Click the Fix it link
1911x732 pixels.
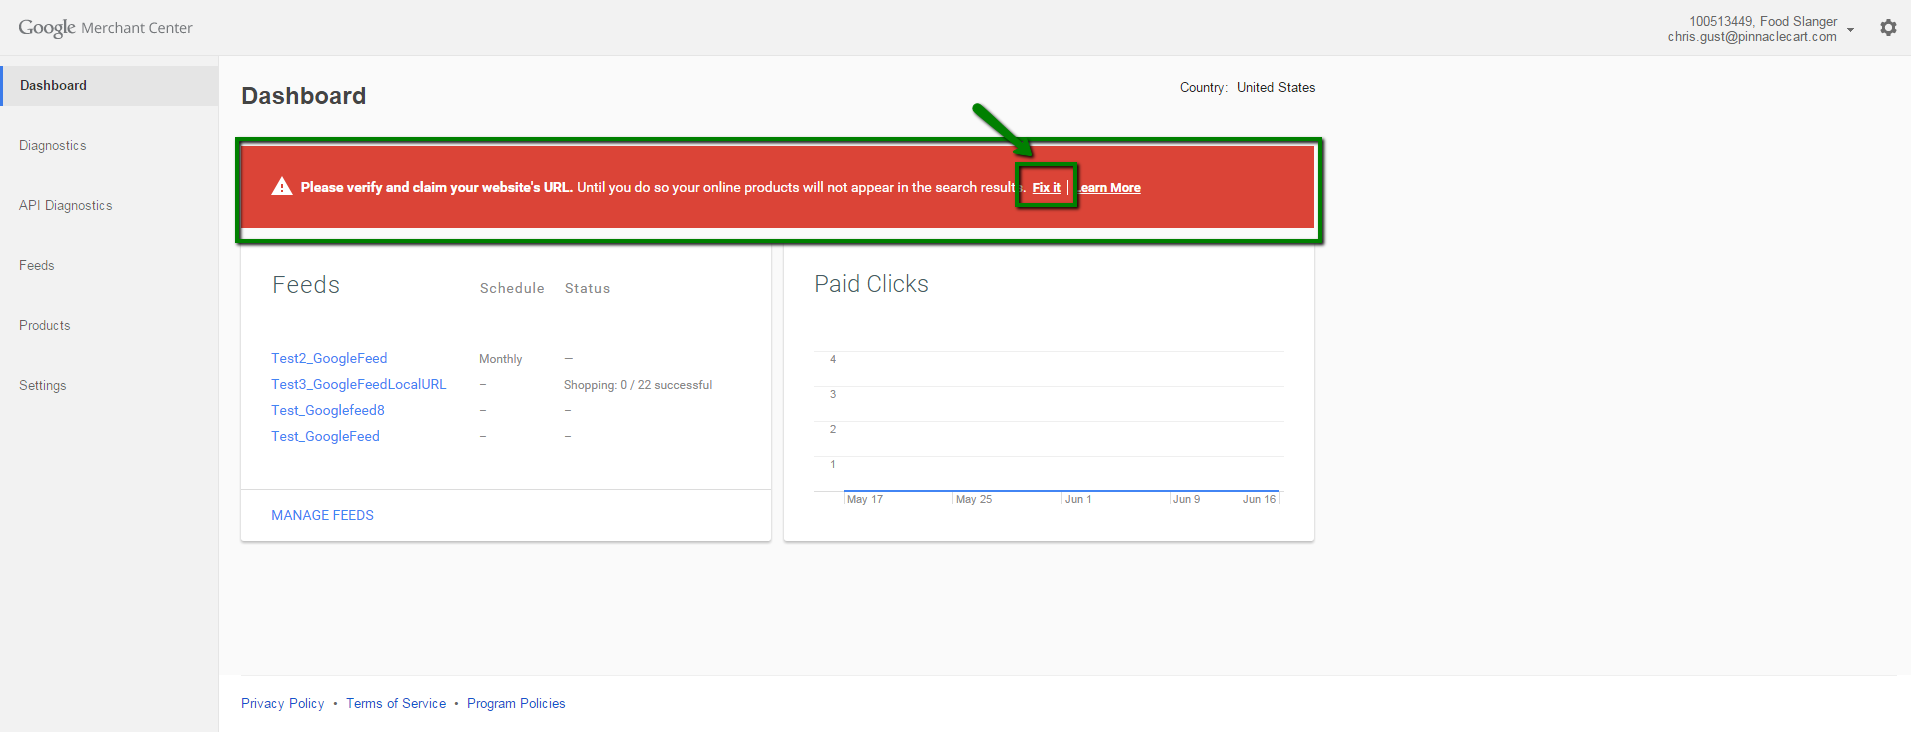coord(1046,188)
